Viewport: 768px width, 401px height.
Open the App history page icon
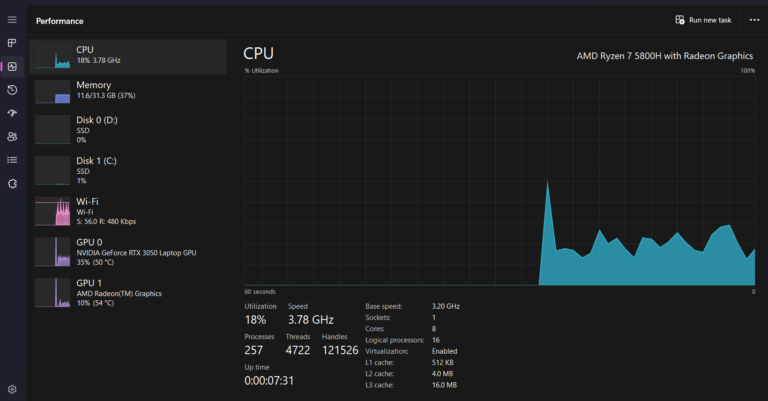pyautogui.click(x=12, y=90)
